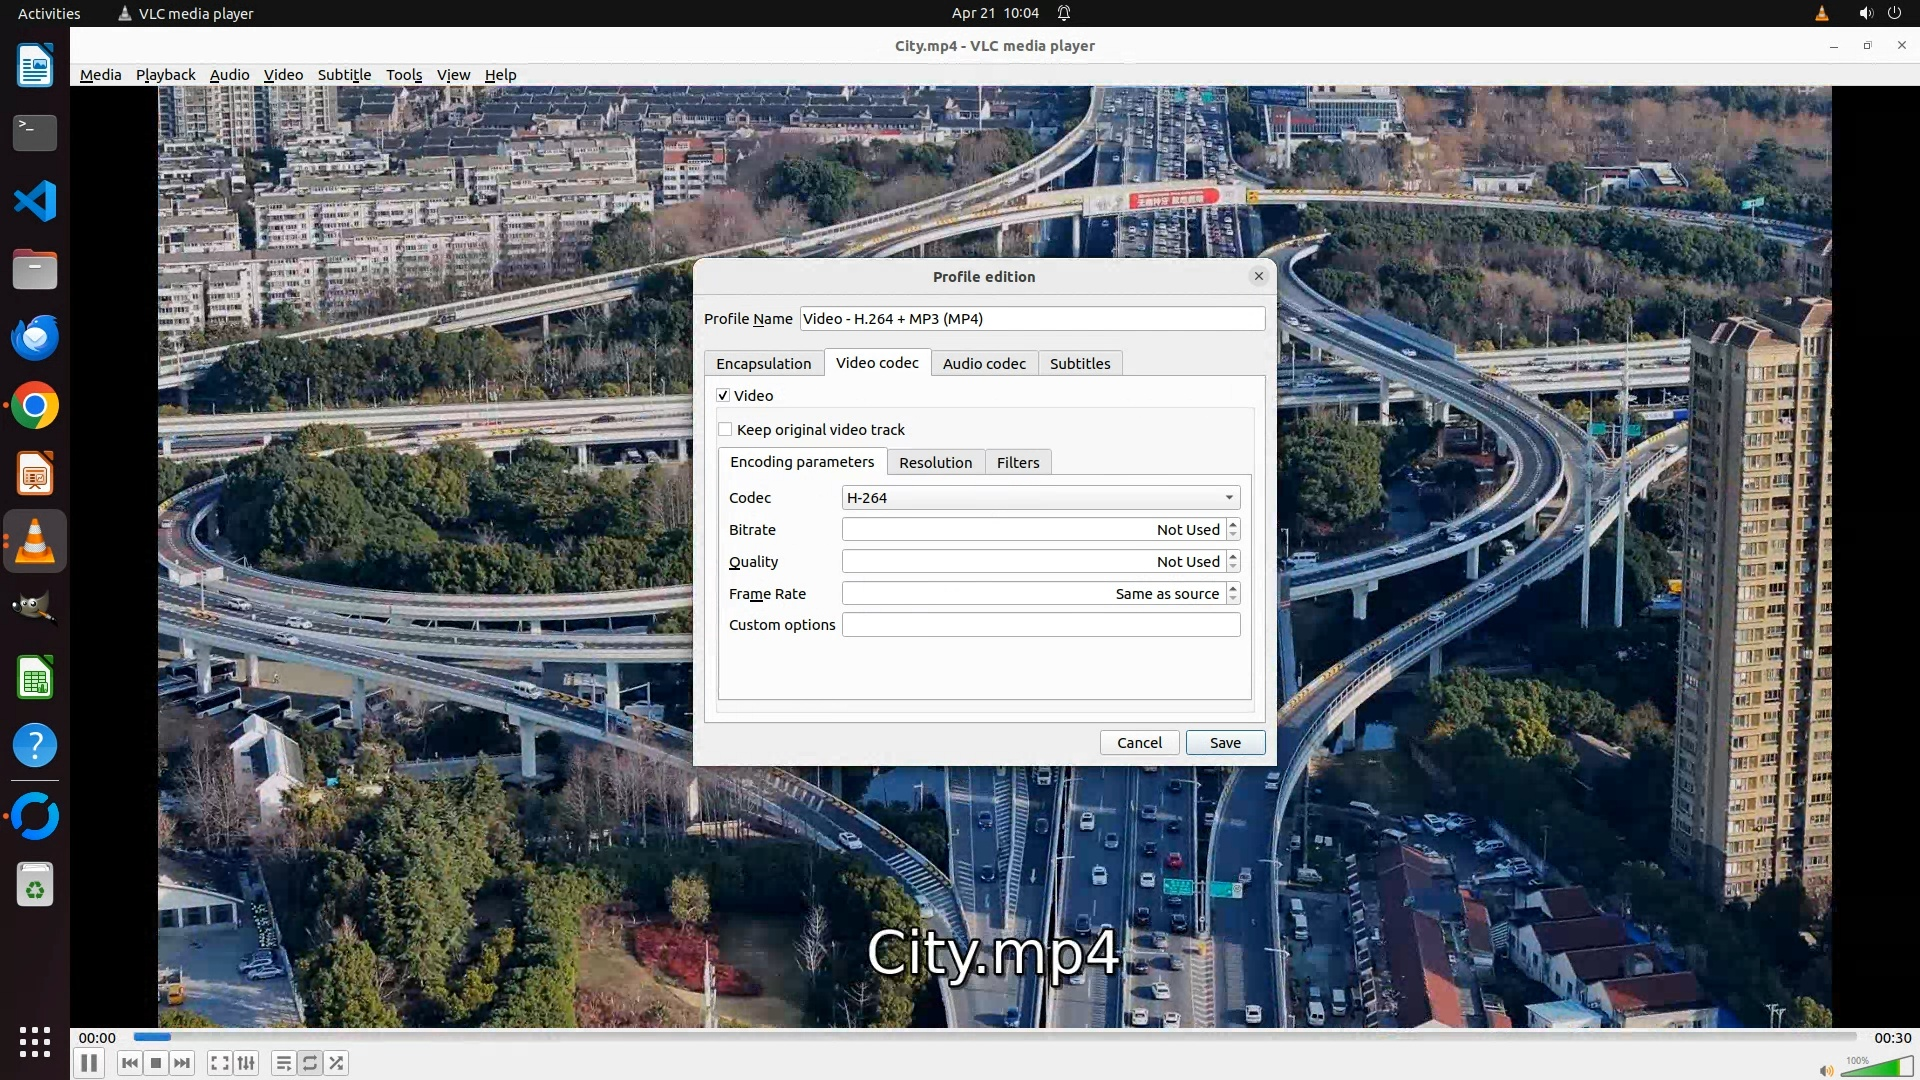Toggle loop repeat mode
This screenshot has height=1080, width=1920.
310,1063
